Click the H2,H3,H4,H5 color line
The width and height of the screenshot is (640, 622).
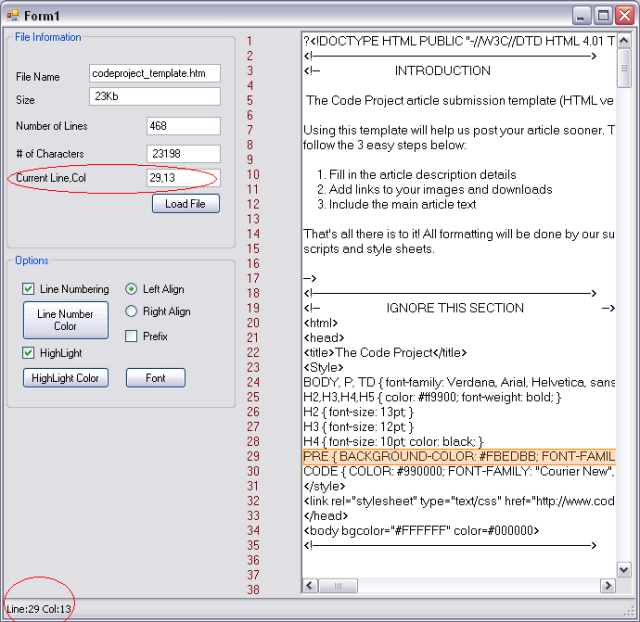pyautogui.click(x=432, y=397)
